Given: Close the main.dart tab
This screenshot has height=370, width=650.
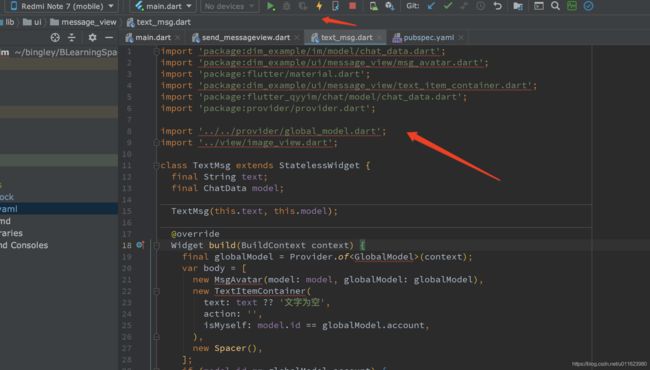Looking at the screenshot, I should (178, 38).
